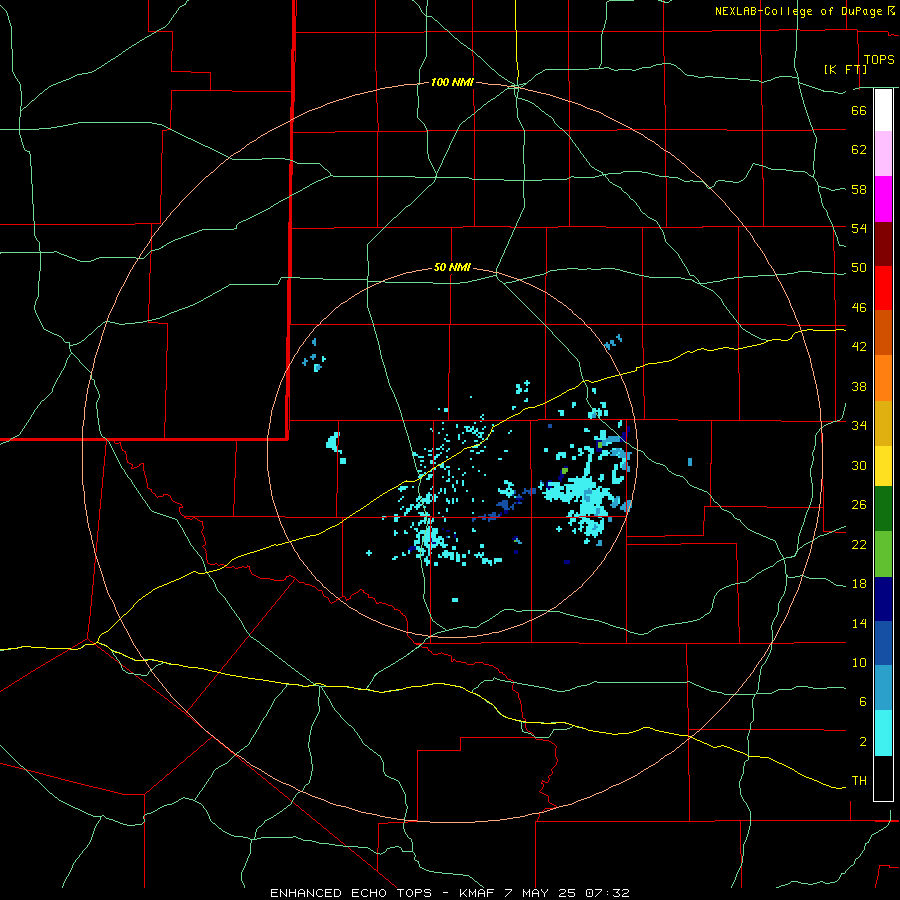Image resolution: width=900 pixels, height=900 pixels.
Task: Select the legend value 2
Action: (x=862, y=742)
